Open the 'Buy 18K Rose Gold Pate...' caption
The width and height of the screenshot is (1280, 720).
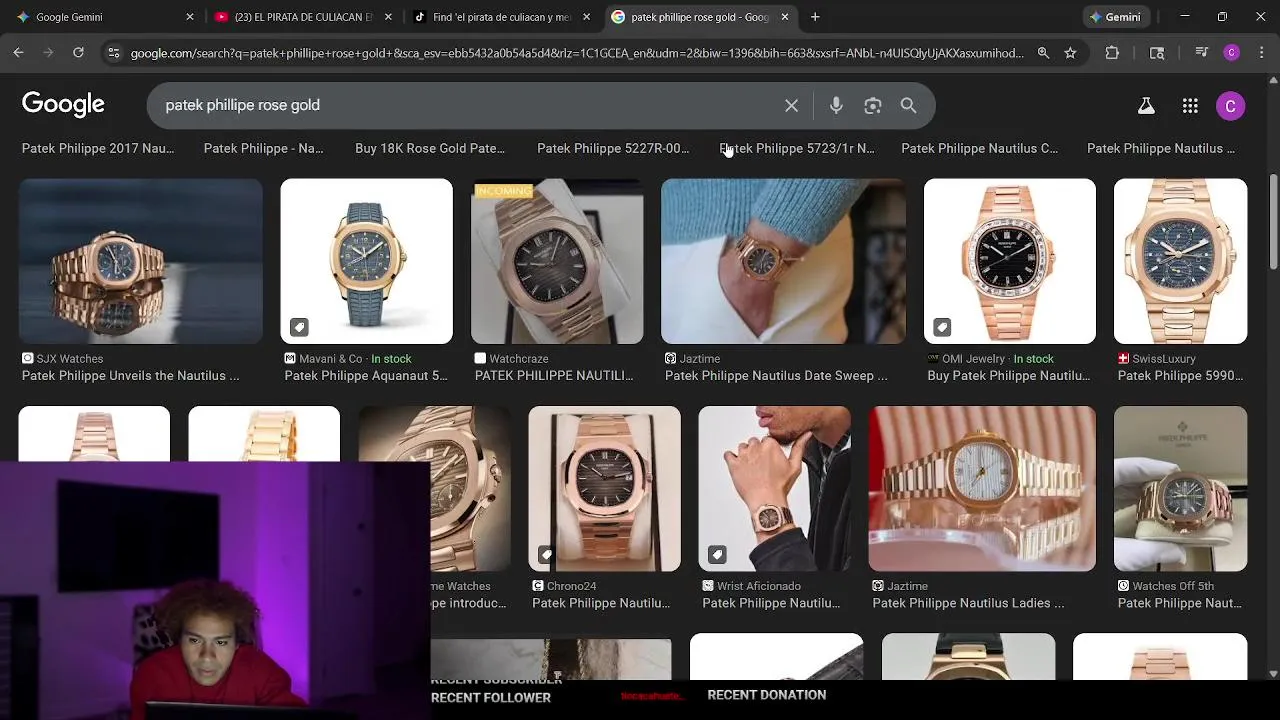tap(430, 148)
